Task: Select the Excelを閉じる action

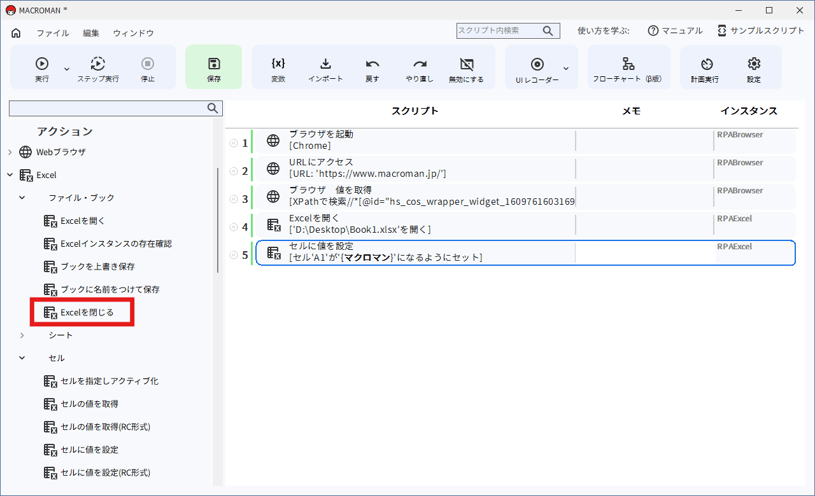Action: 78,312
